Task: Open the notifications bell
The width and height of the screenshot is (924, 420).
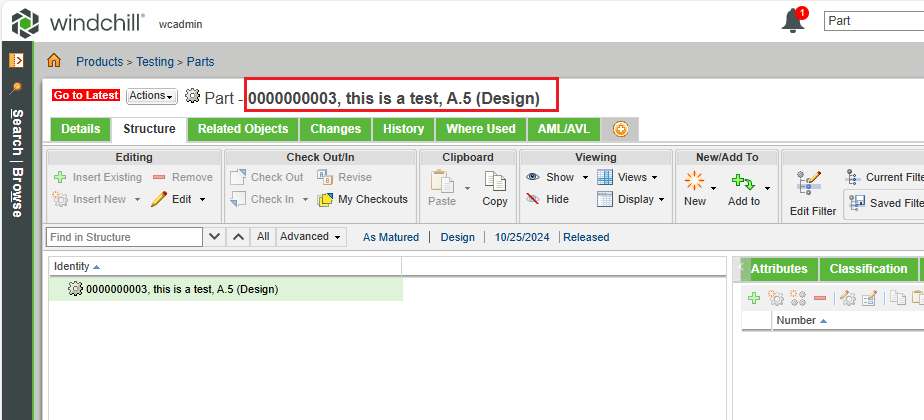Action: click(793, 21)
